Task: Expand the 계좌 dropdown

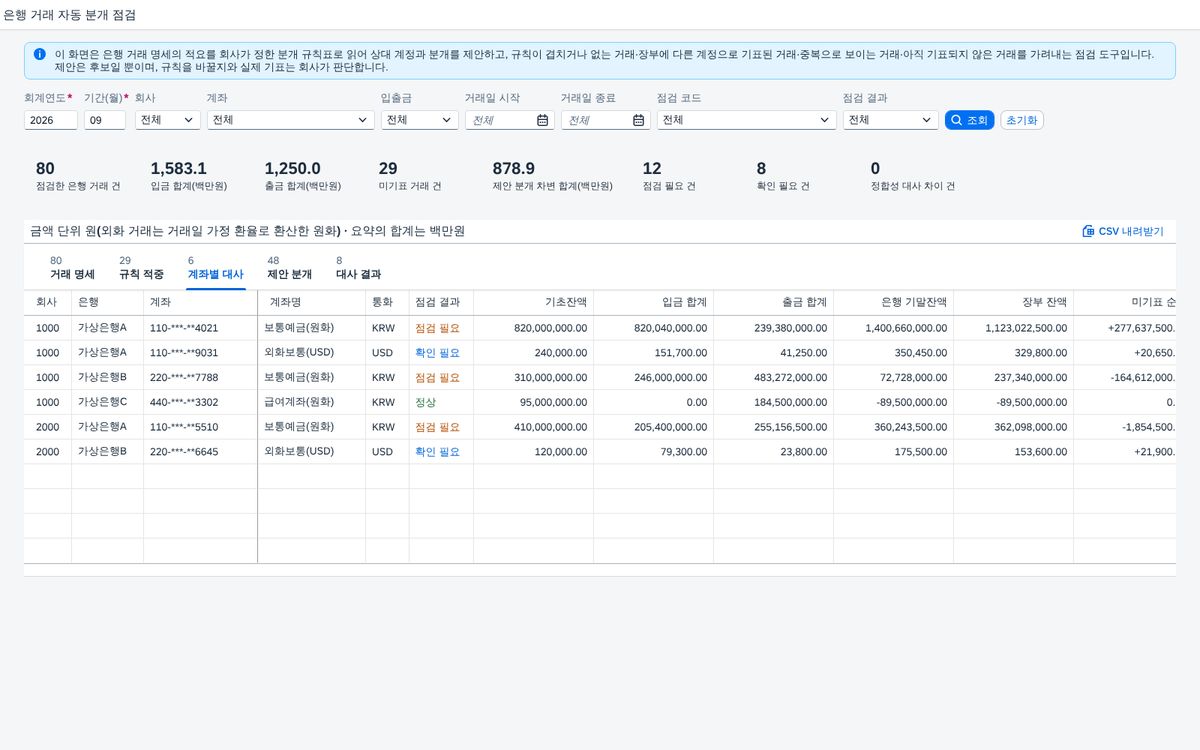Action: (x=363, y=120)
